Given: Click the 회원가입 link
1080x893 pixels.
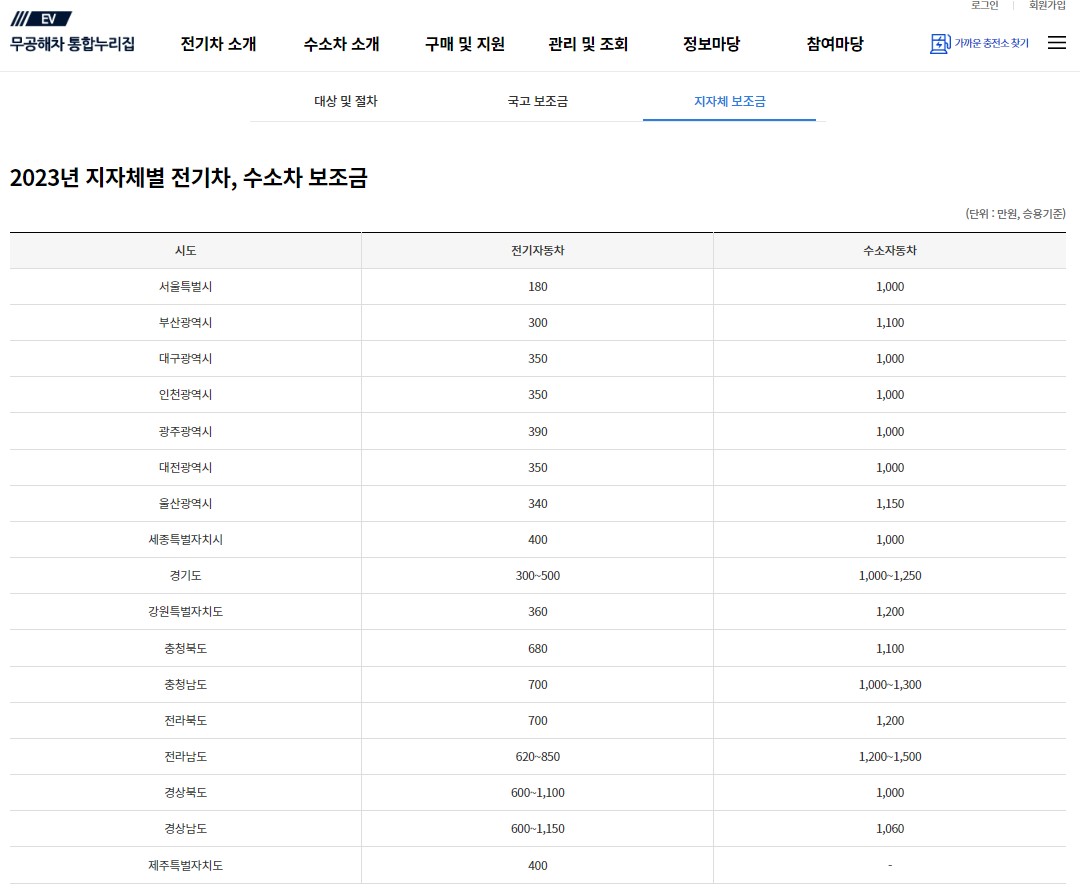Looking at the screenshot, I should 1040,8.
